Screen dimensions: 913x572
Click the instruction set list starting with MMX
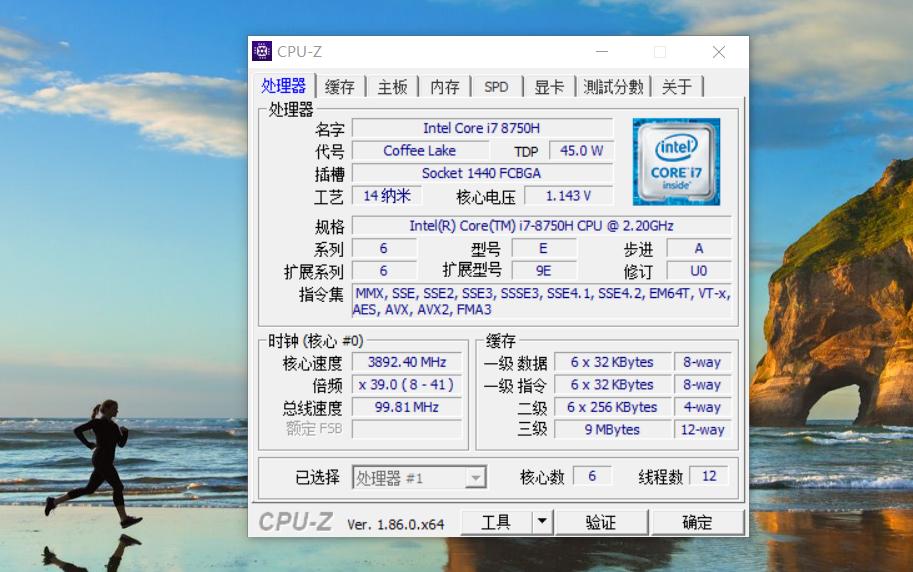(542, 301)
